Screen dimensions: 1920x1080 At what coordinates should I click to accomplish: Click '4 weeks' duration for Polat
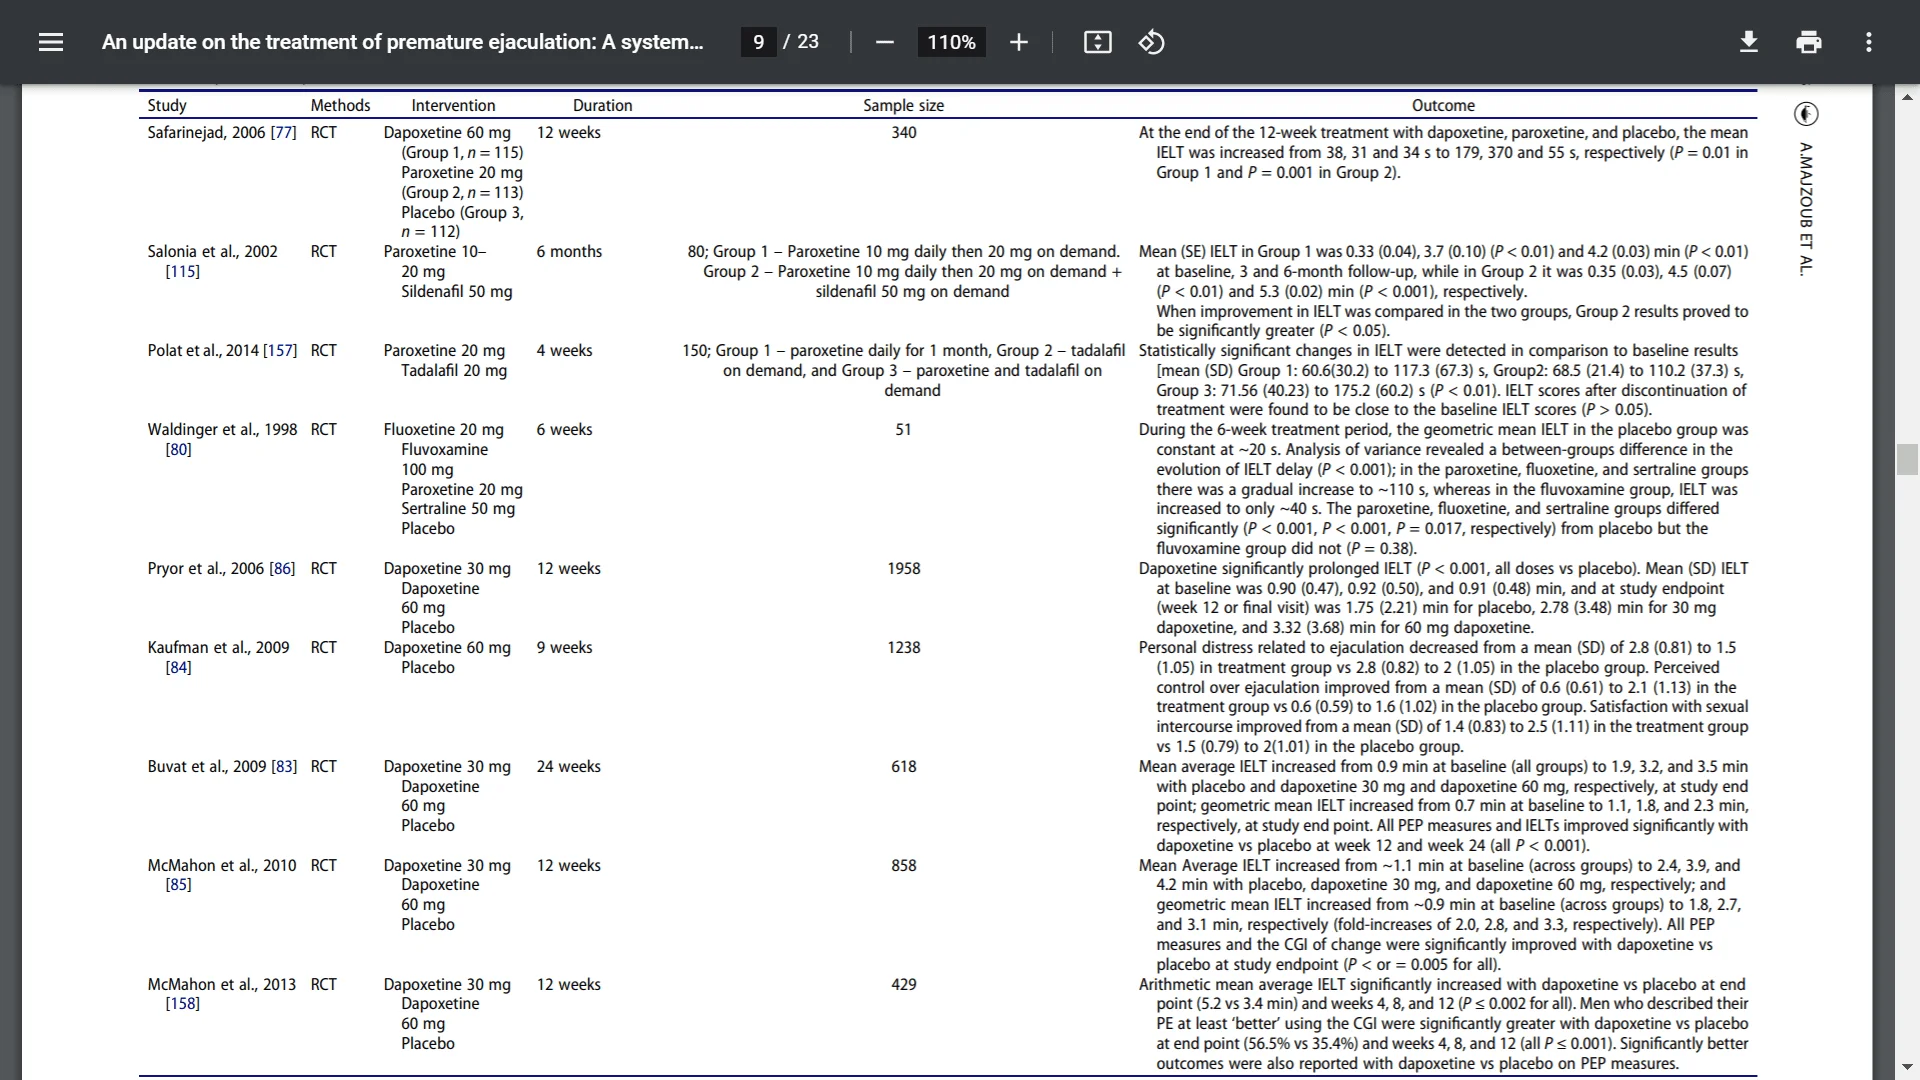point(564,351)
